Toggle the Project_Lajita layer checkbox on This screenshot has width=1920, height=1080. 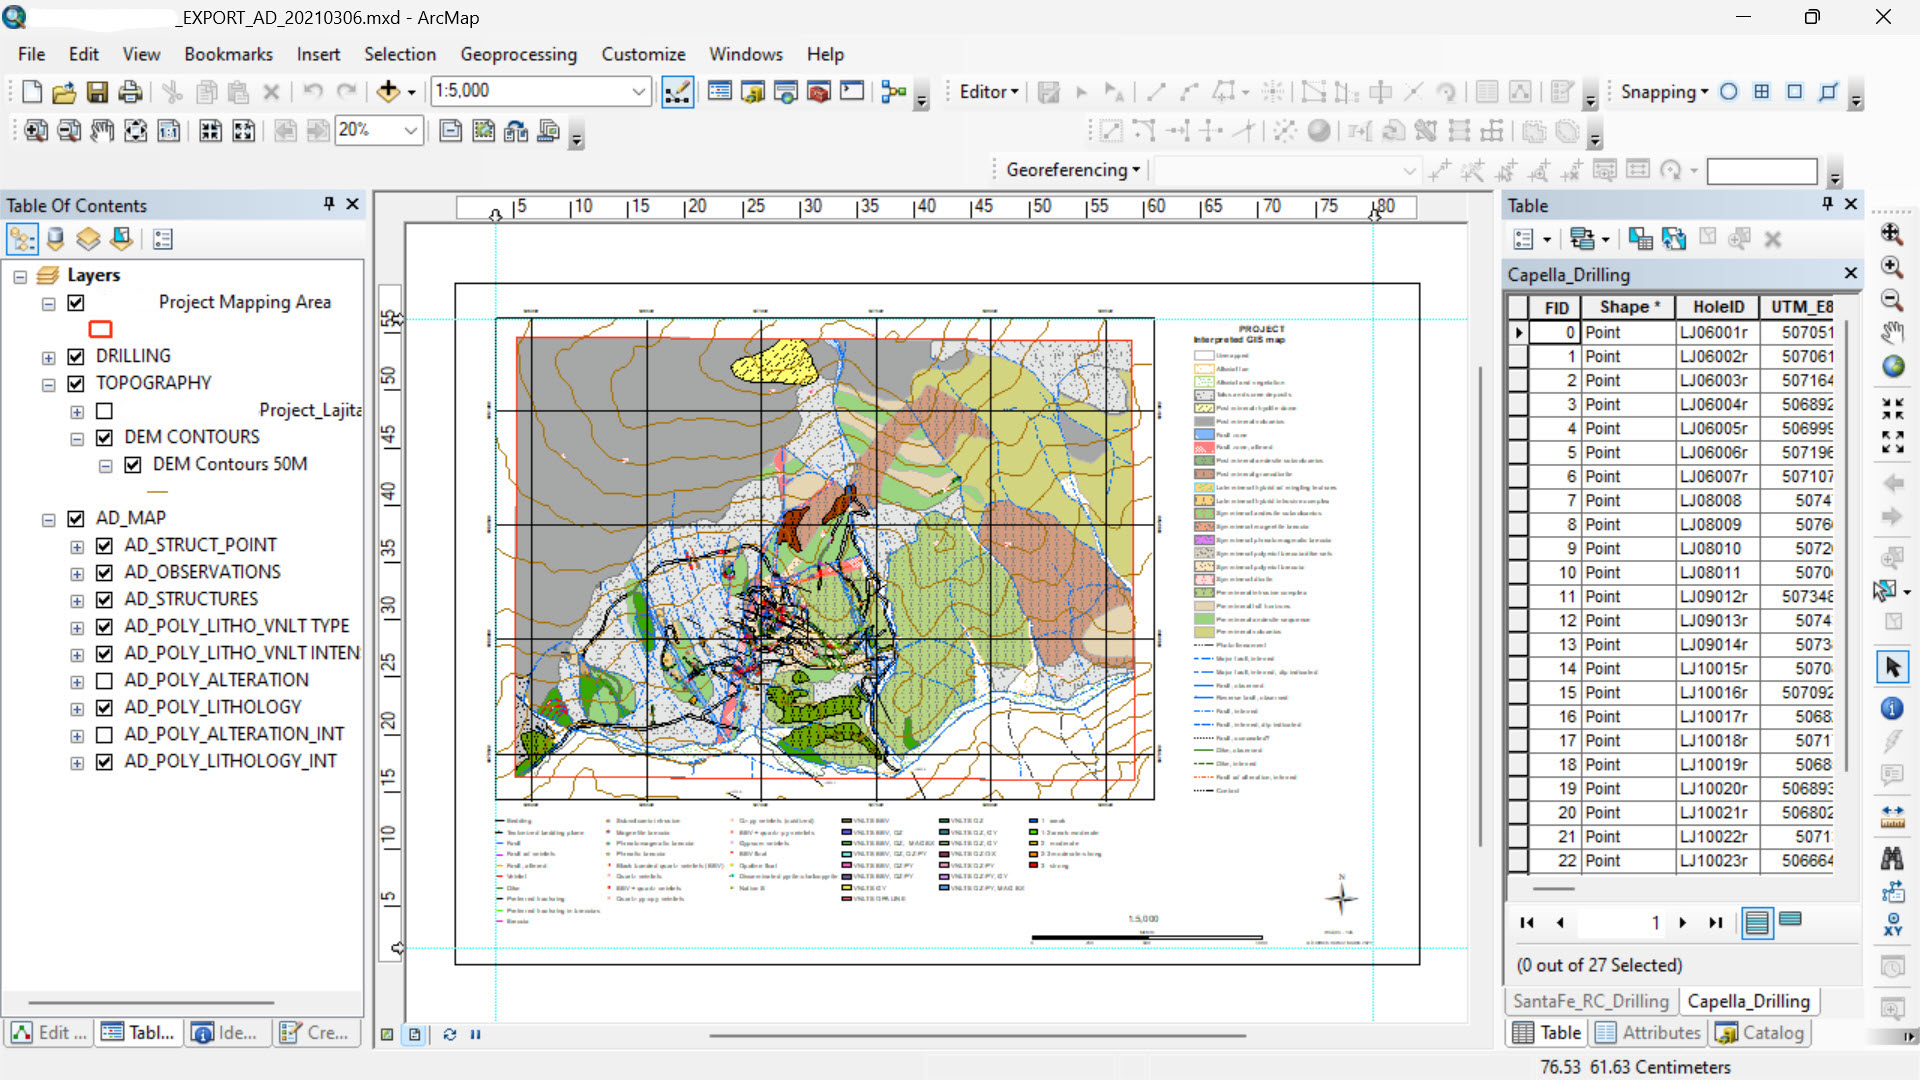pyautogui.click(x=104, y=411)
